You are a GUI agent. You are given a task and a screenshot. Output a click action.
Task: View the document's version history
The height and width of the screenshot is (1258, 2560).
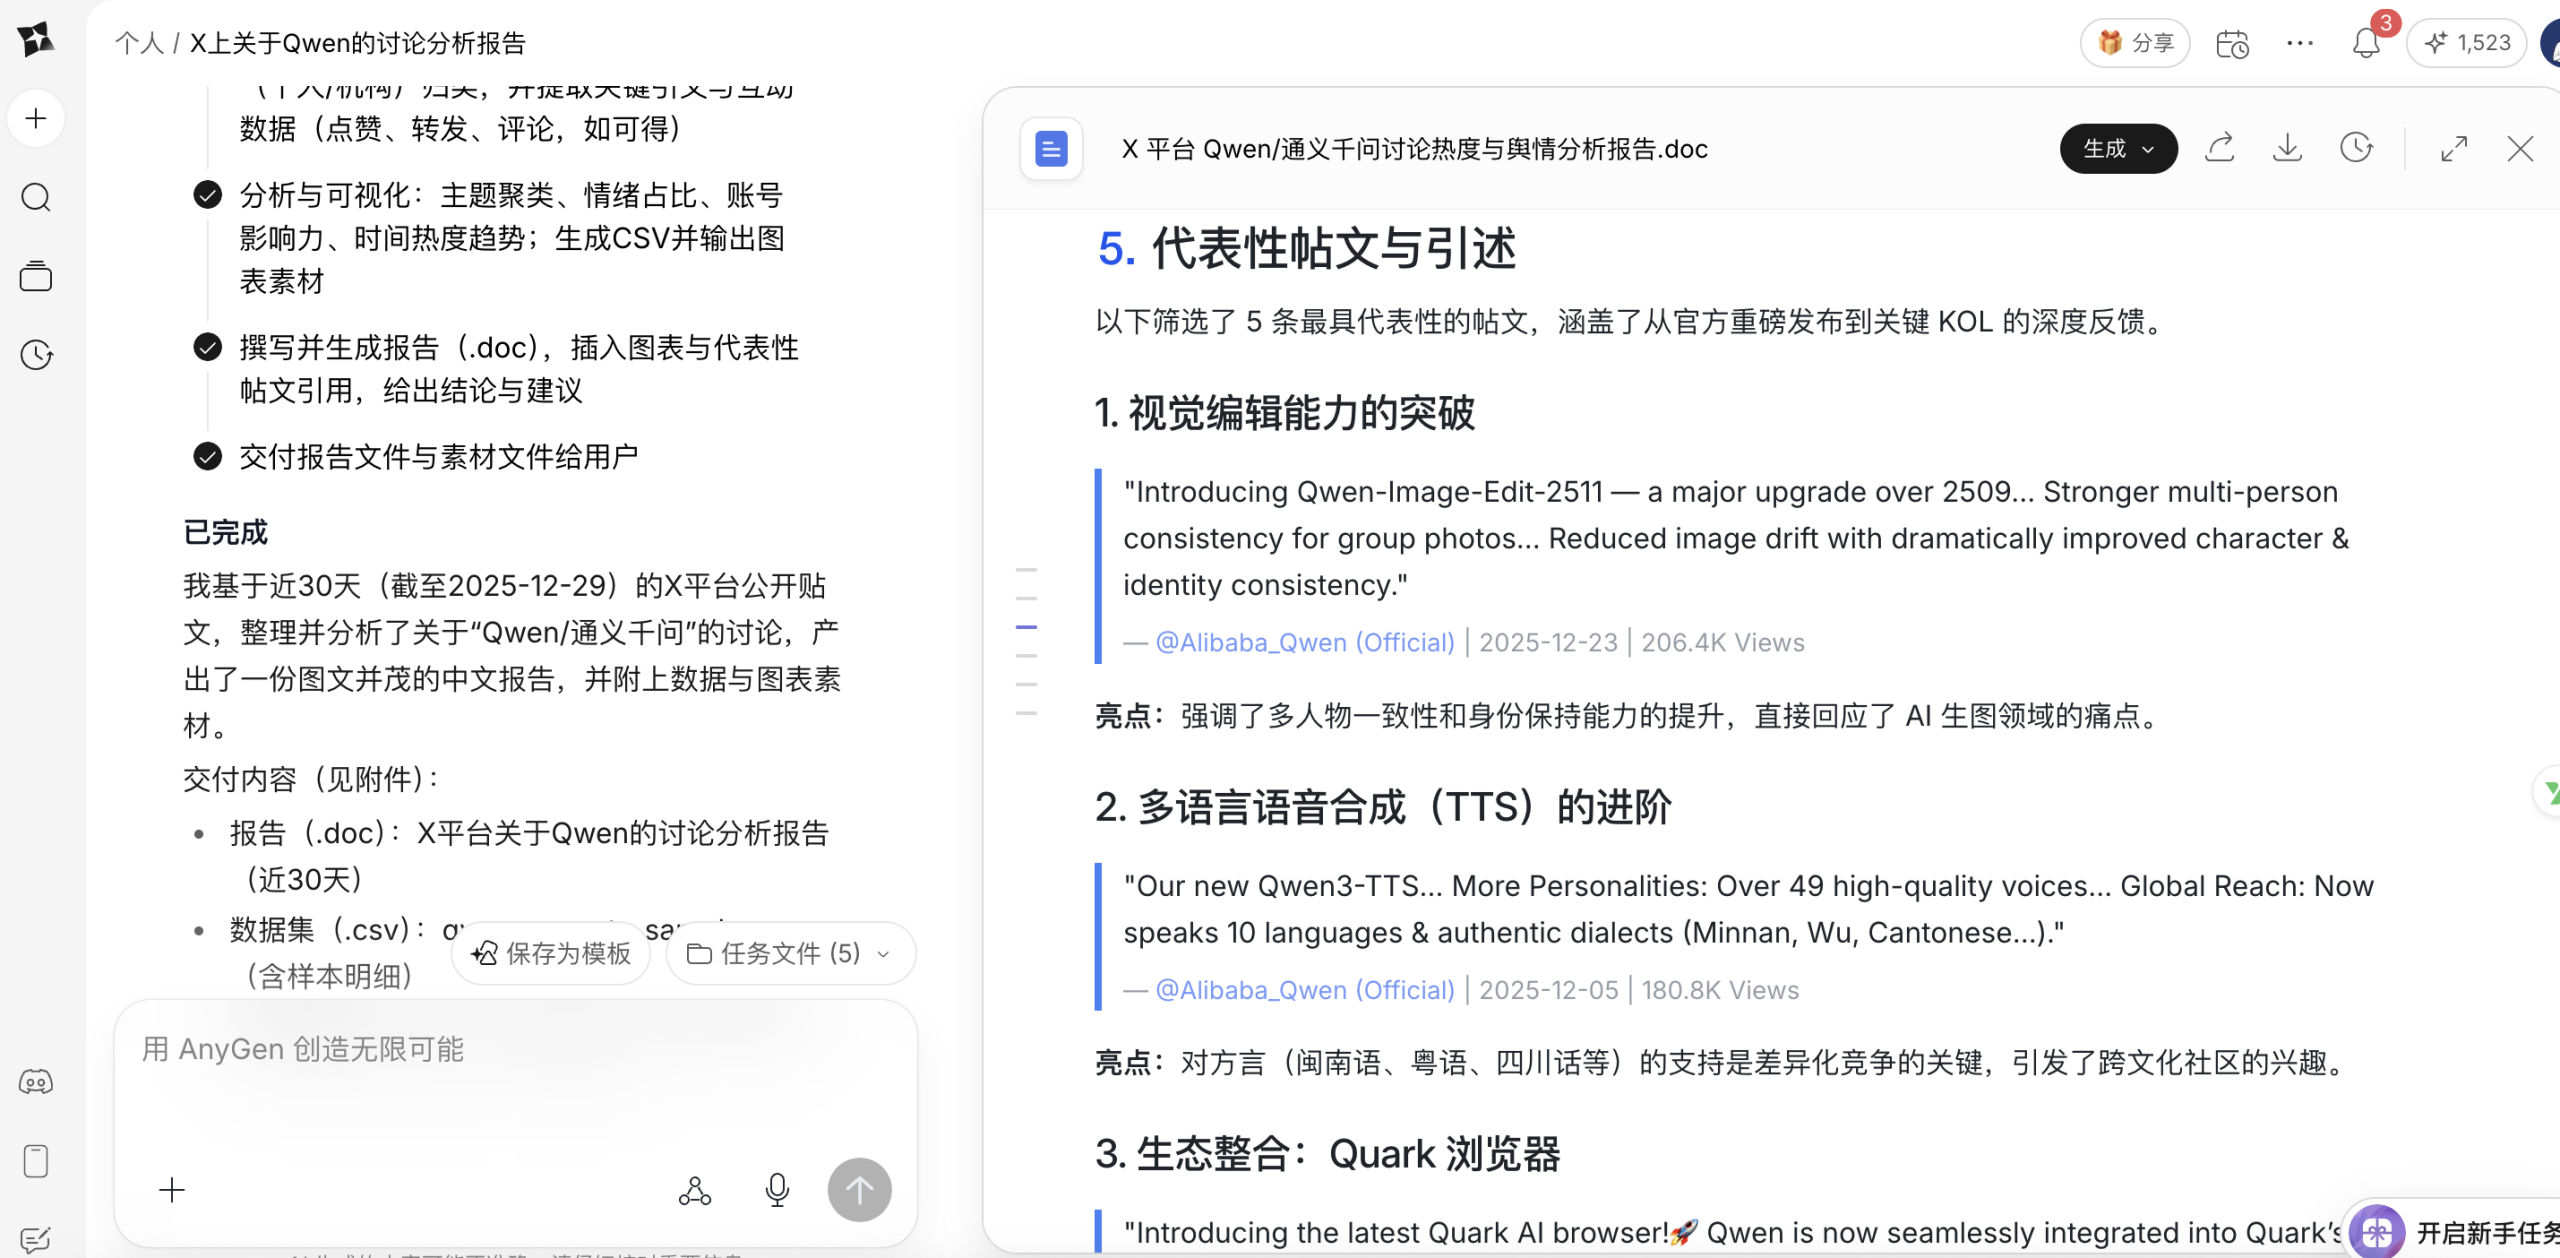[2357, 147]
